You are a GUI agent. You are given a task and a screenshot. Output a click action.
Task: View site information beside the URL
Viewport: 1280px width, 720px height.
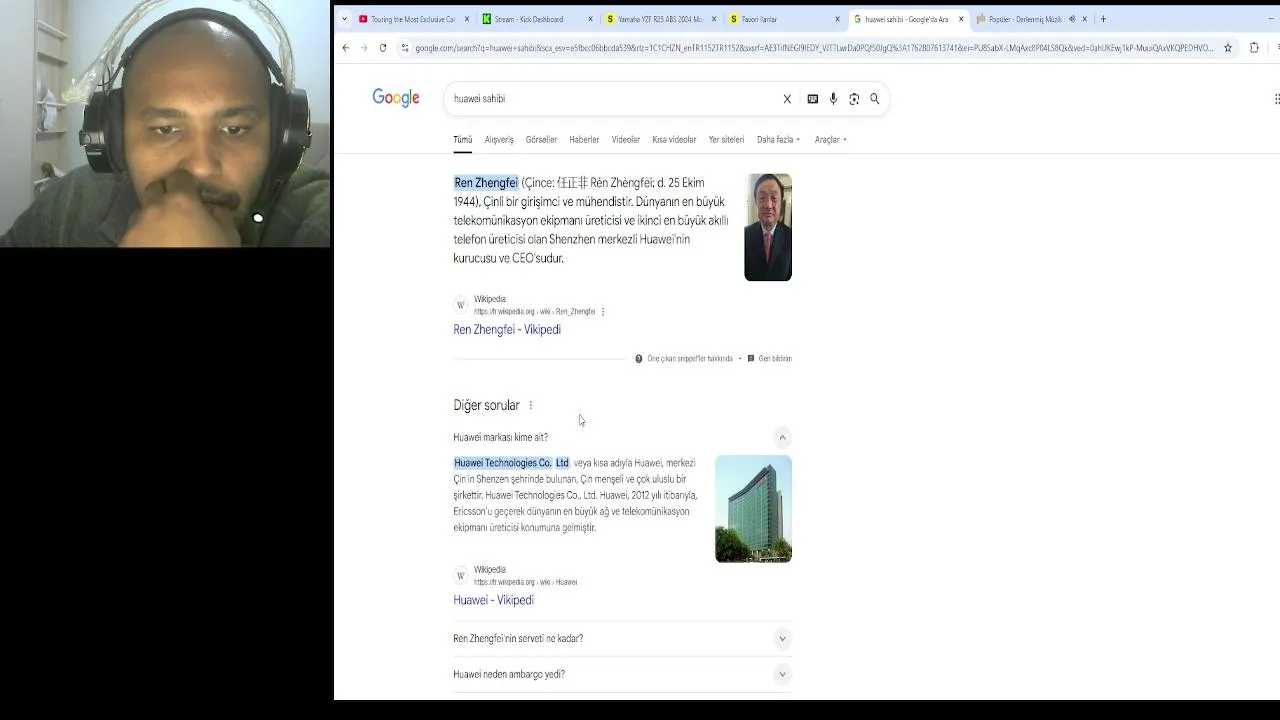[404, 48]
